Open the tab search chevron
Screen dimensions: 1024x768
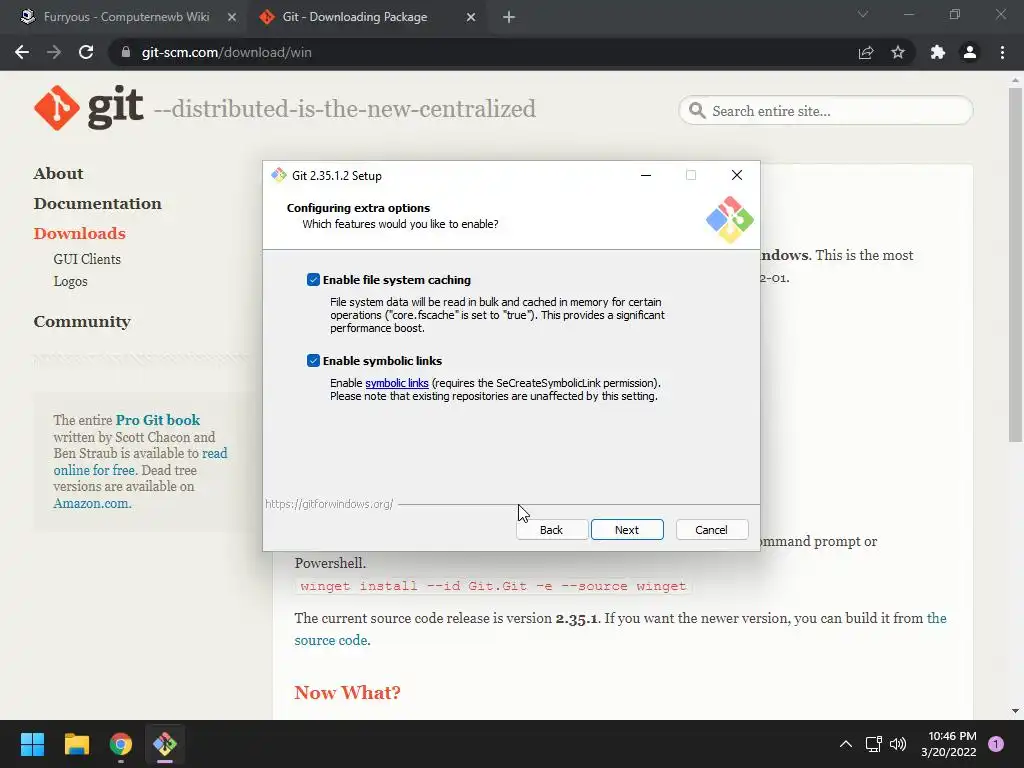863,14
